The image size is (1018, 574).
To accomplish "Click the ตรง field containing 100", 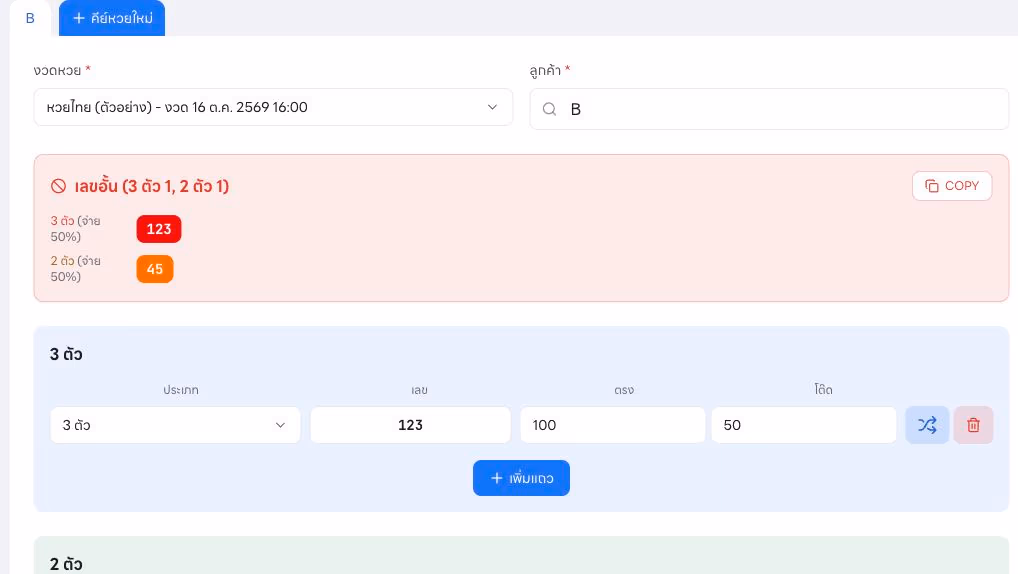I will click(612, 425).
